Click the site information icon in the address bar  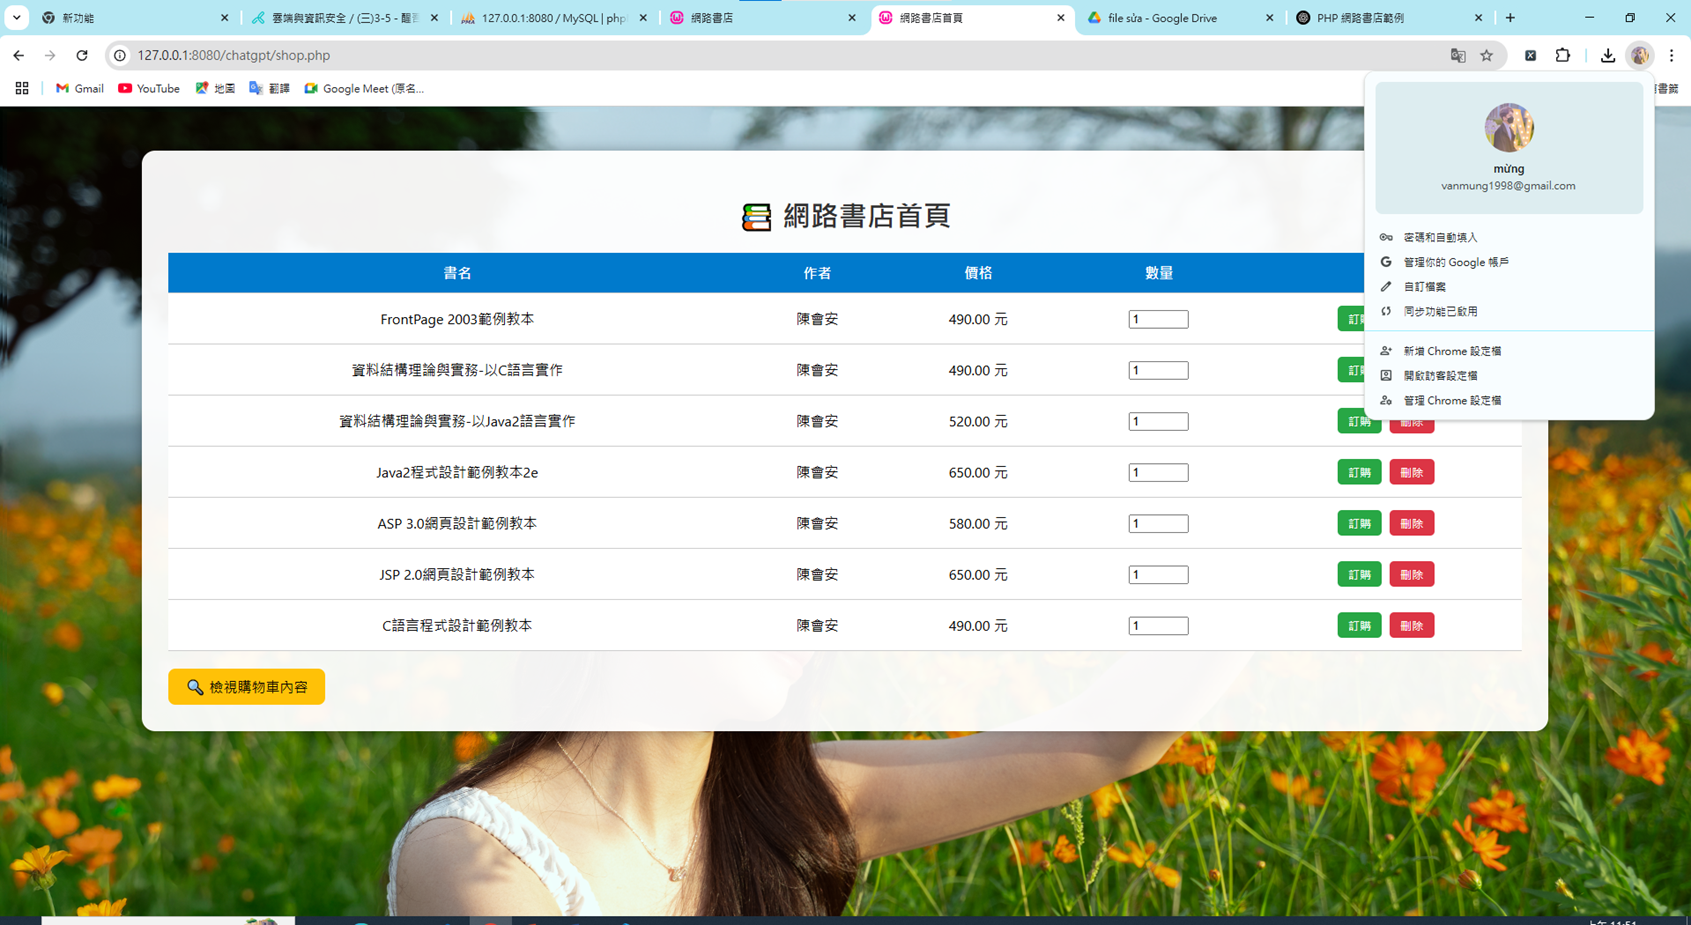[120, 56]
